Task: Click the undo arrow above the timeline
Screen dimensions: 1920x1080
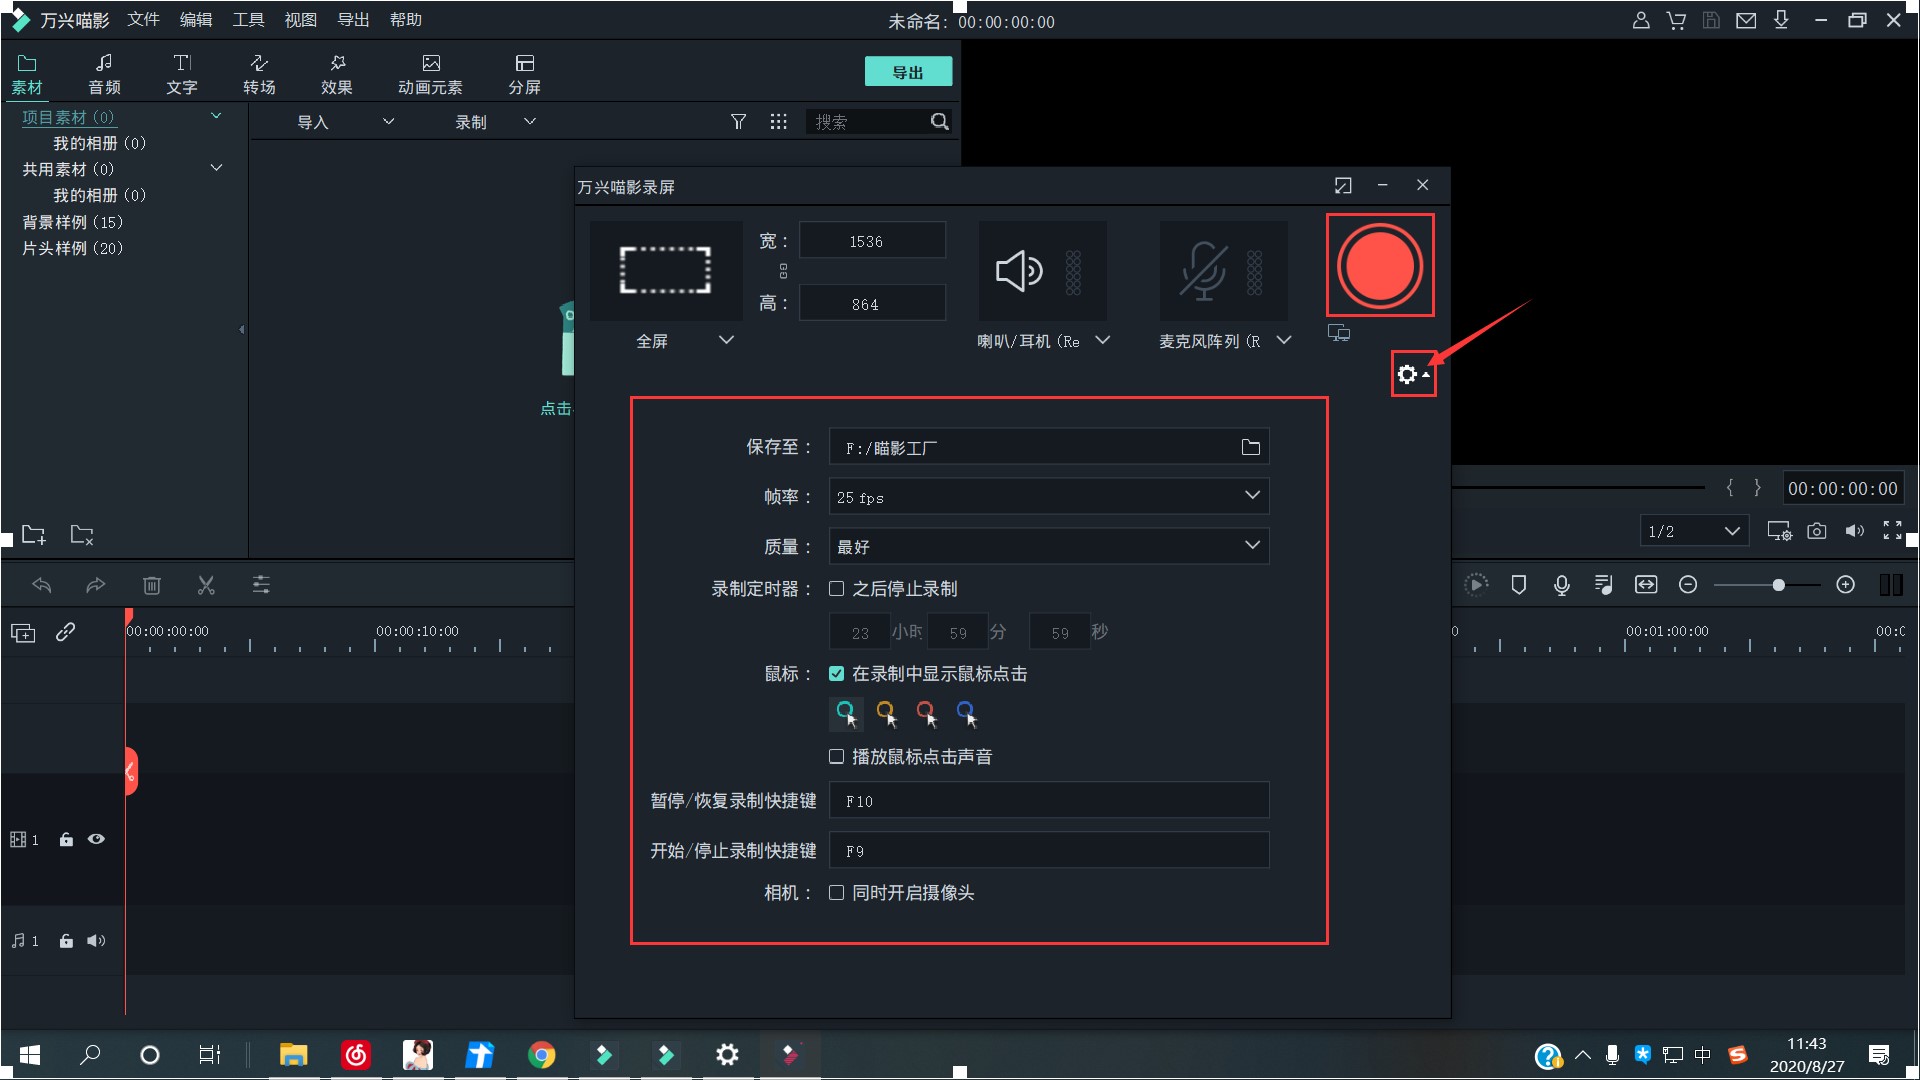Action: coord(42,585)
